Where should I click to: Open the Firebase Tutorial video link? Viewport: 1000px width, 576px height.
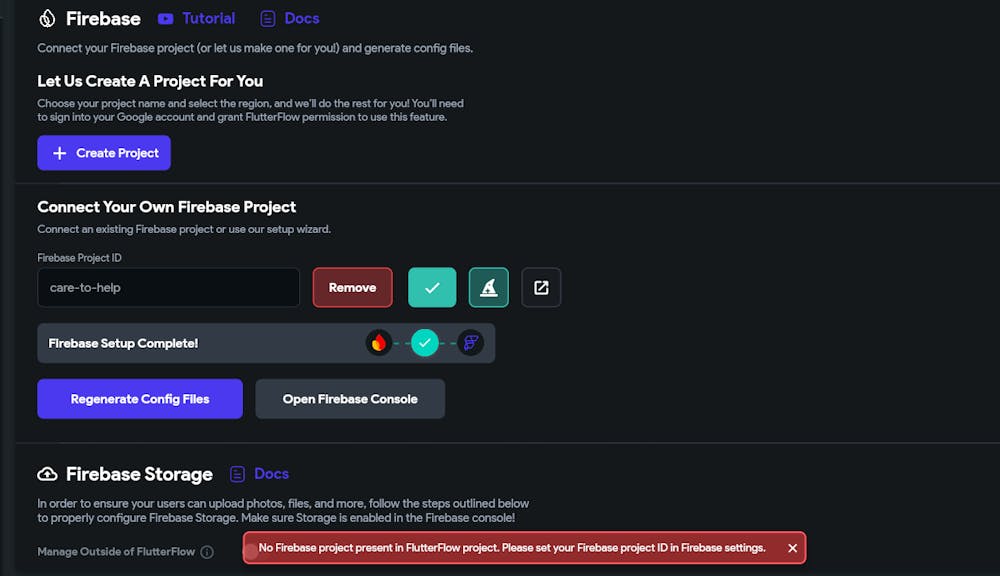click(x=196, y=18)
